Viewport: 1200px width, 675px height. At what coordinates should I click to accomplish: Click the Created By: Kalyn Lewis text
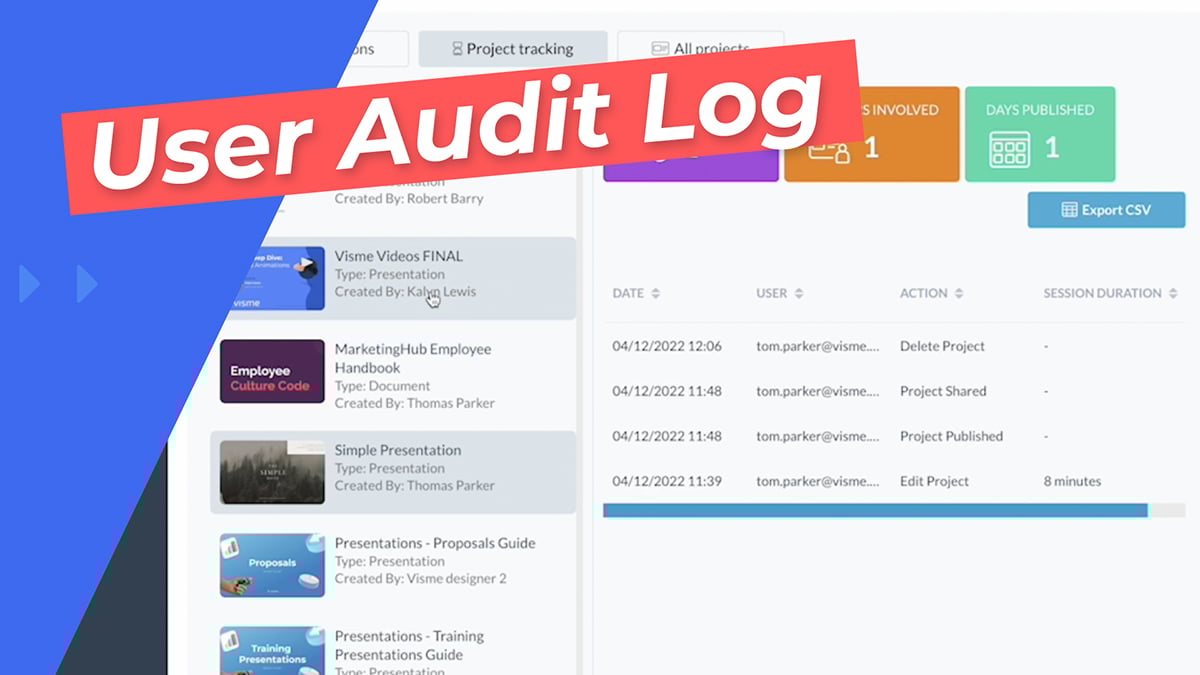coord(405,292)
